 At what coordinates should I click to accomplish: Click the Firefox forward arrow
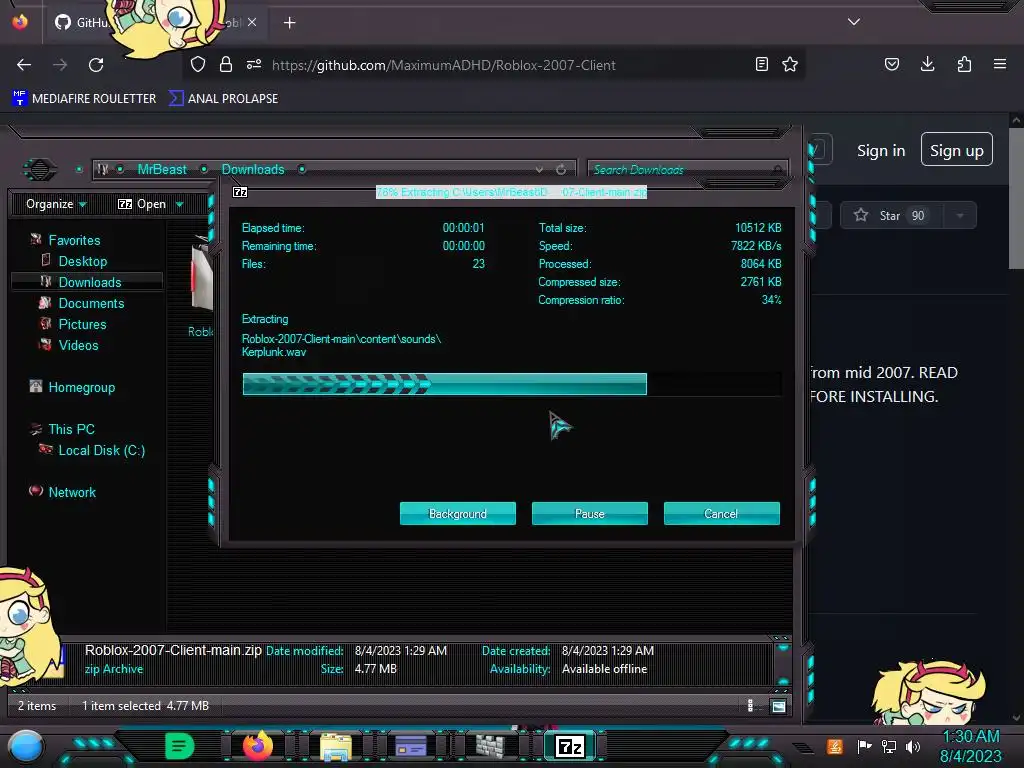tap(60, 65)
